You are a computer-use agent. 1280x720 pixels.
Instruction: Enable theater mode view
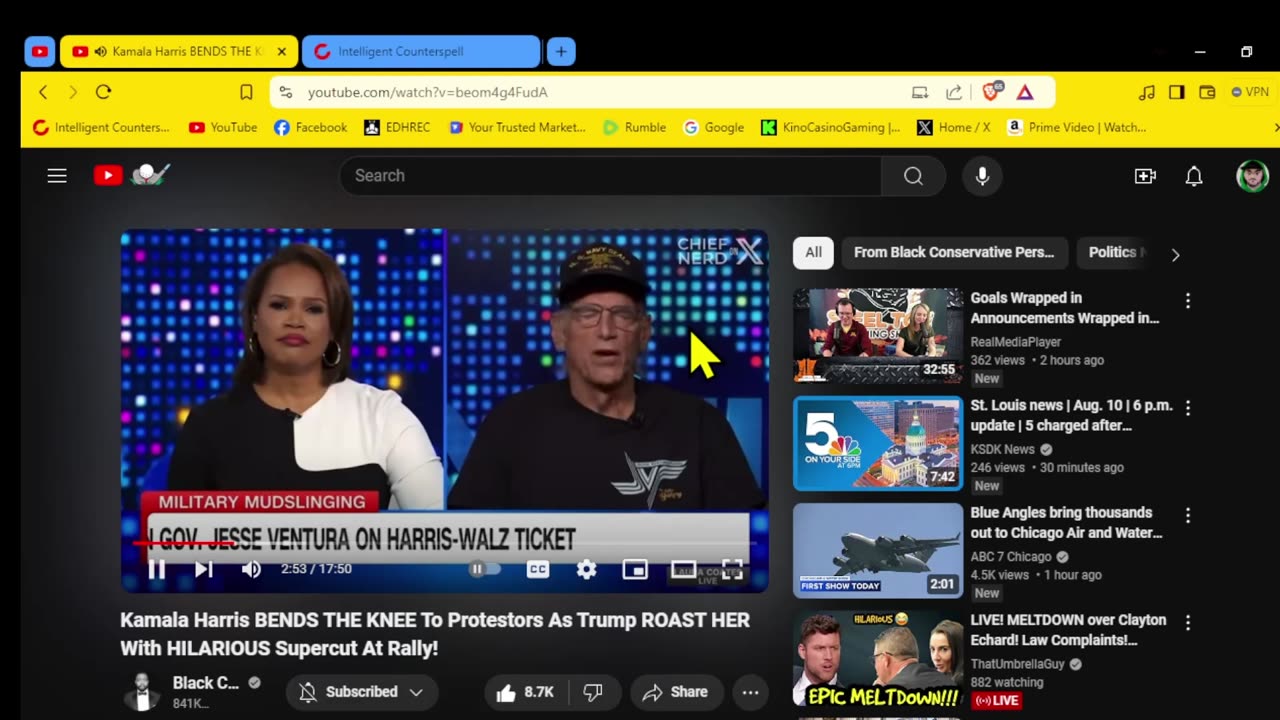tap(684, 569)
